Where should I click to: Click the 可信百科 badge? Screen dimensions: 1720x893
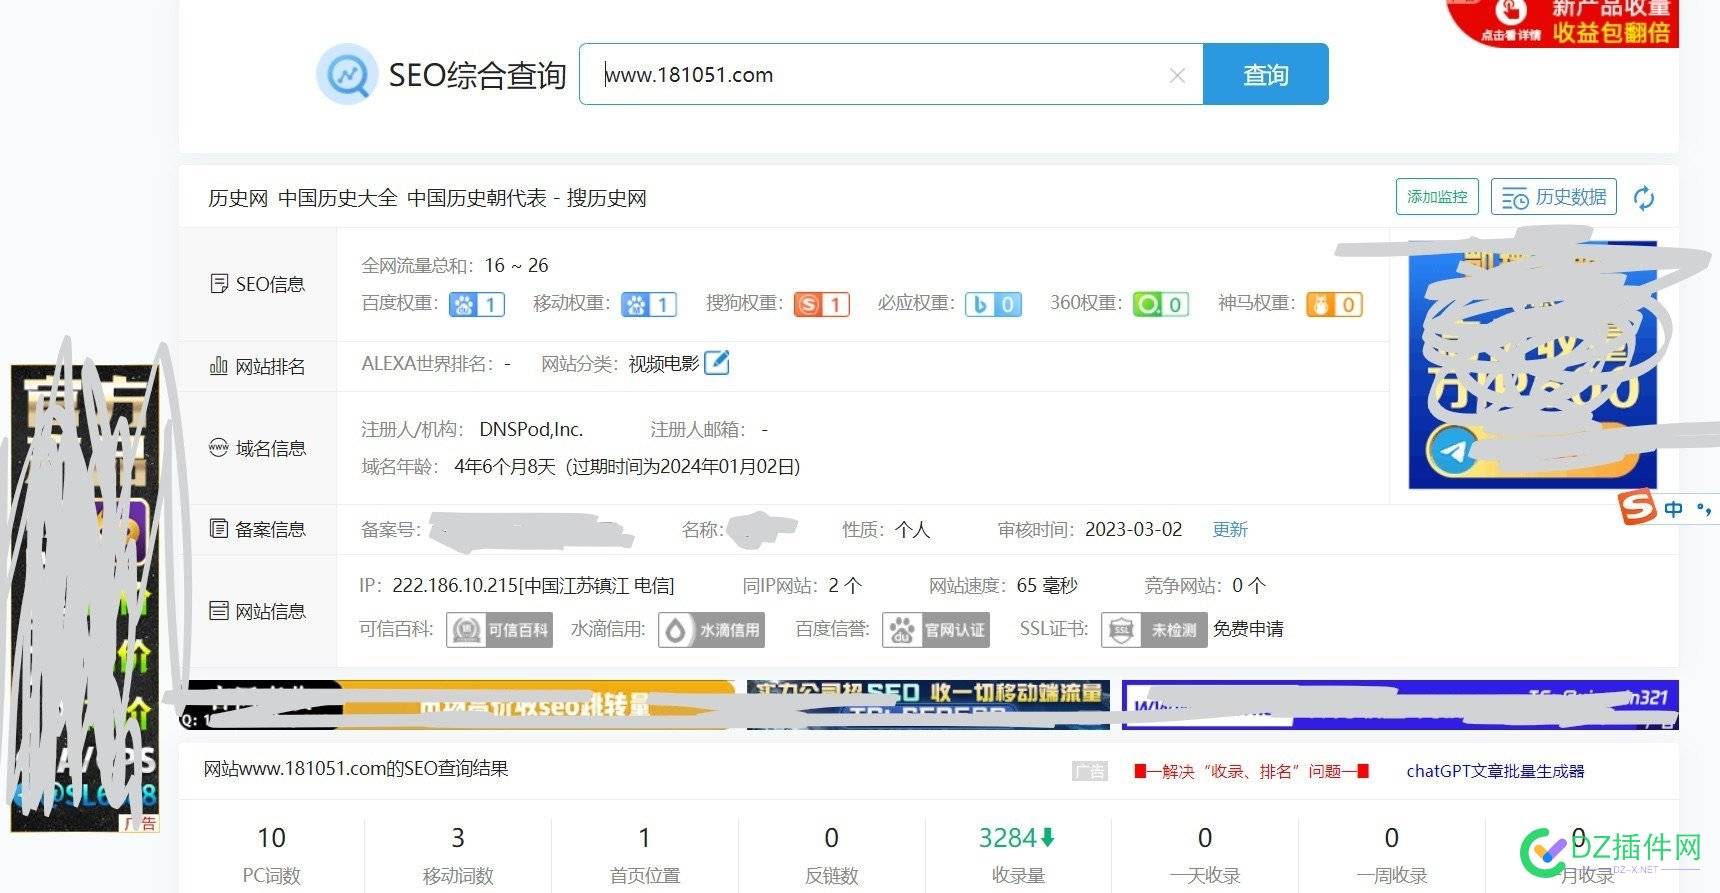tap(499, 630)
